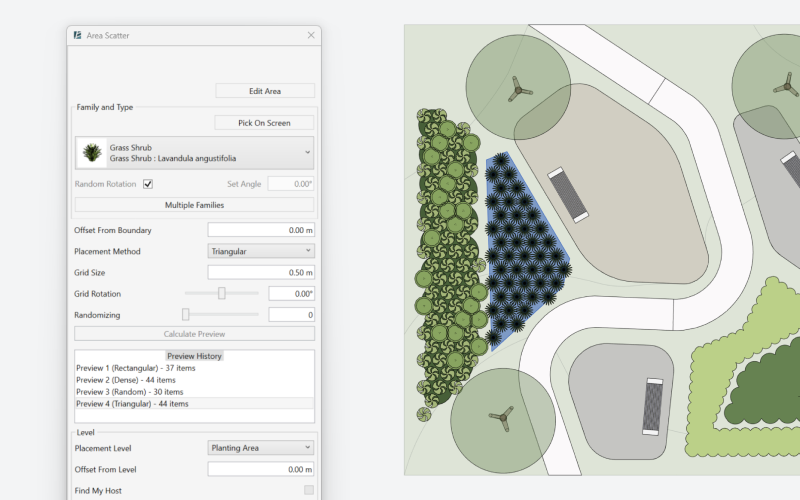Click the Randomizing slider handle
Viewport: 800px width, 500px height.
point(186,315)
